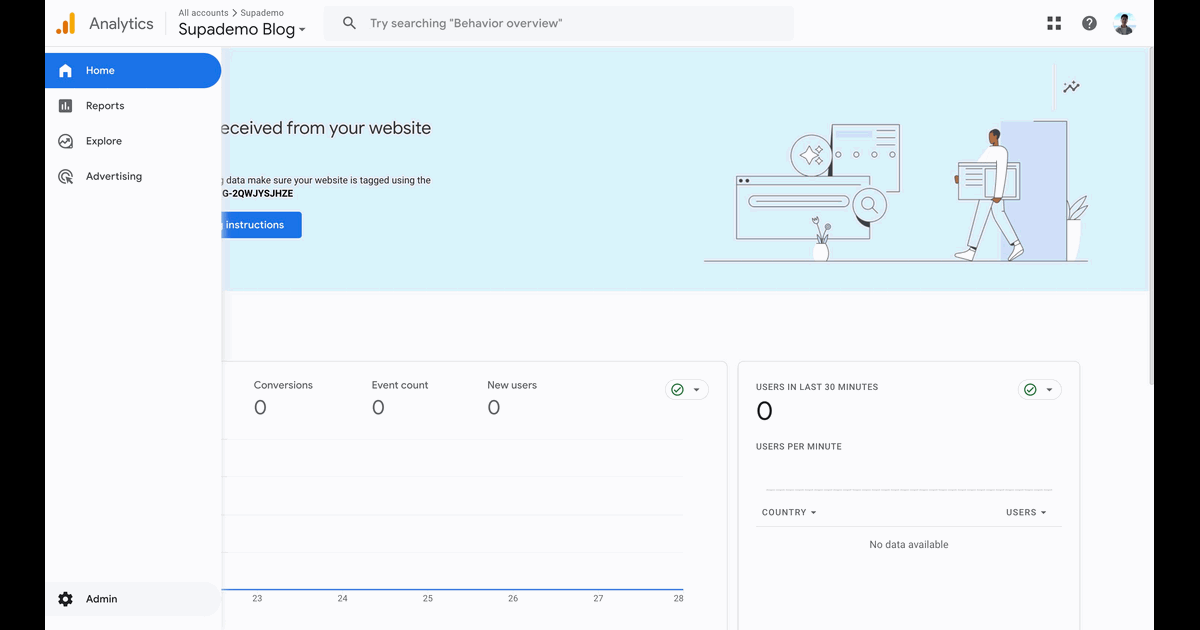The image size is (1200, 630).
Task: Click the Admin gear icon
Action: 65,599
